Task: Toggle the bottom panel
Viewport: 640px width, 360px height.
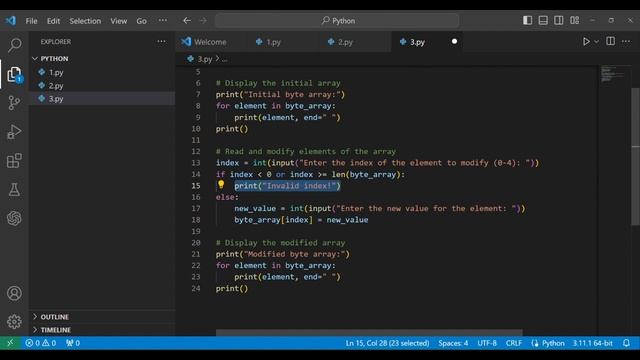Action: click(543, 20)
